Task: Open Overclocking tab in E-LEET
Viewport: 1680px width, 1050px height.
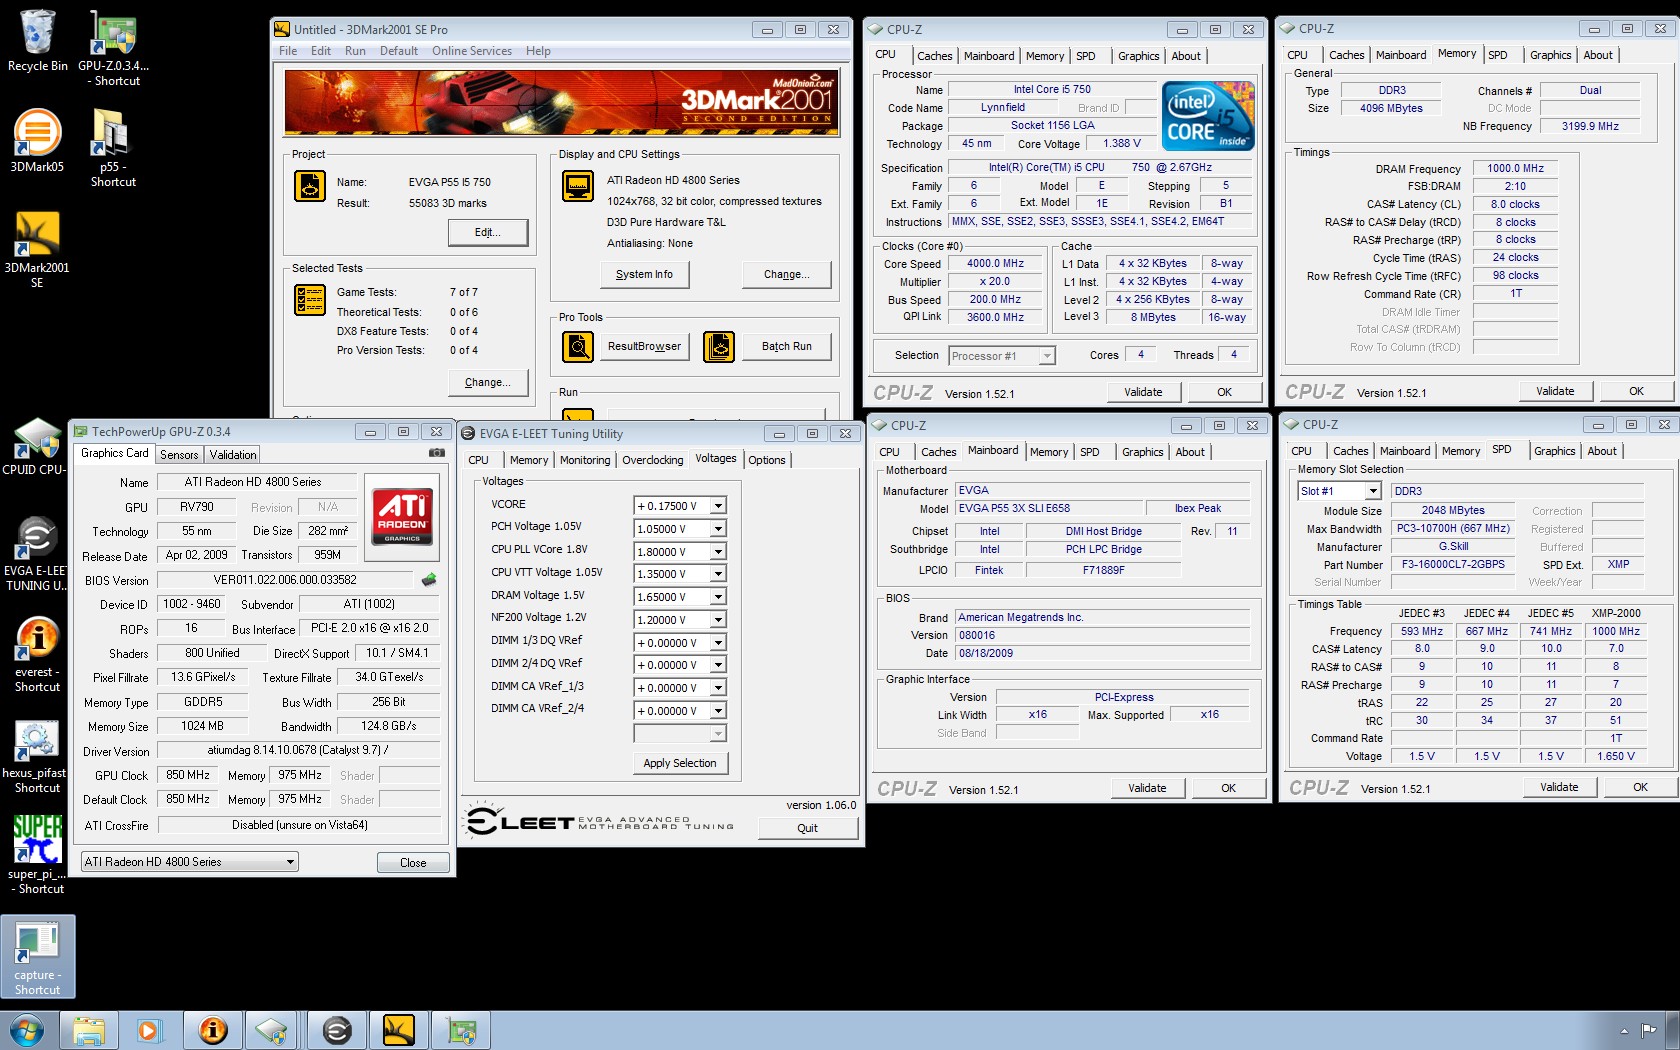Action: (653, 460)
